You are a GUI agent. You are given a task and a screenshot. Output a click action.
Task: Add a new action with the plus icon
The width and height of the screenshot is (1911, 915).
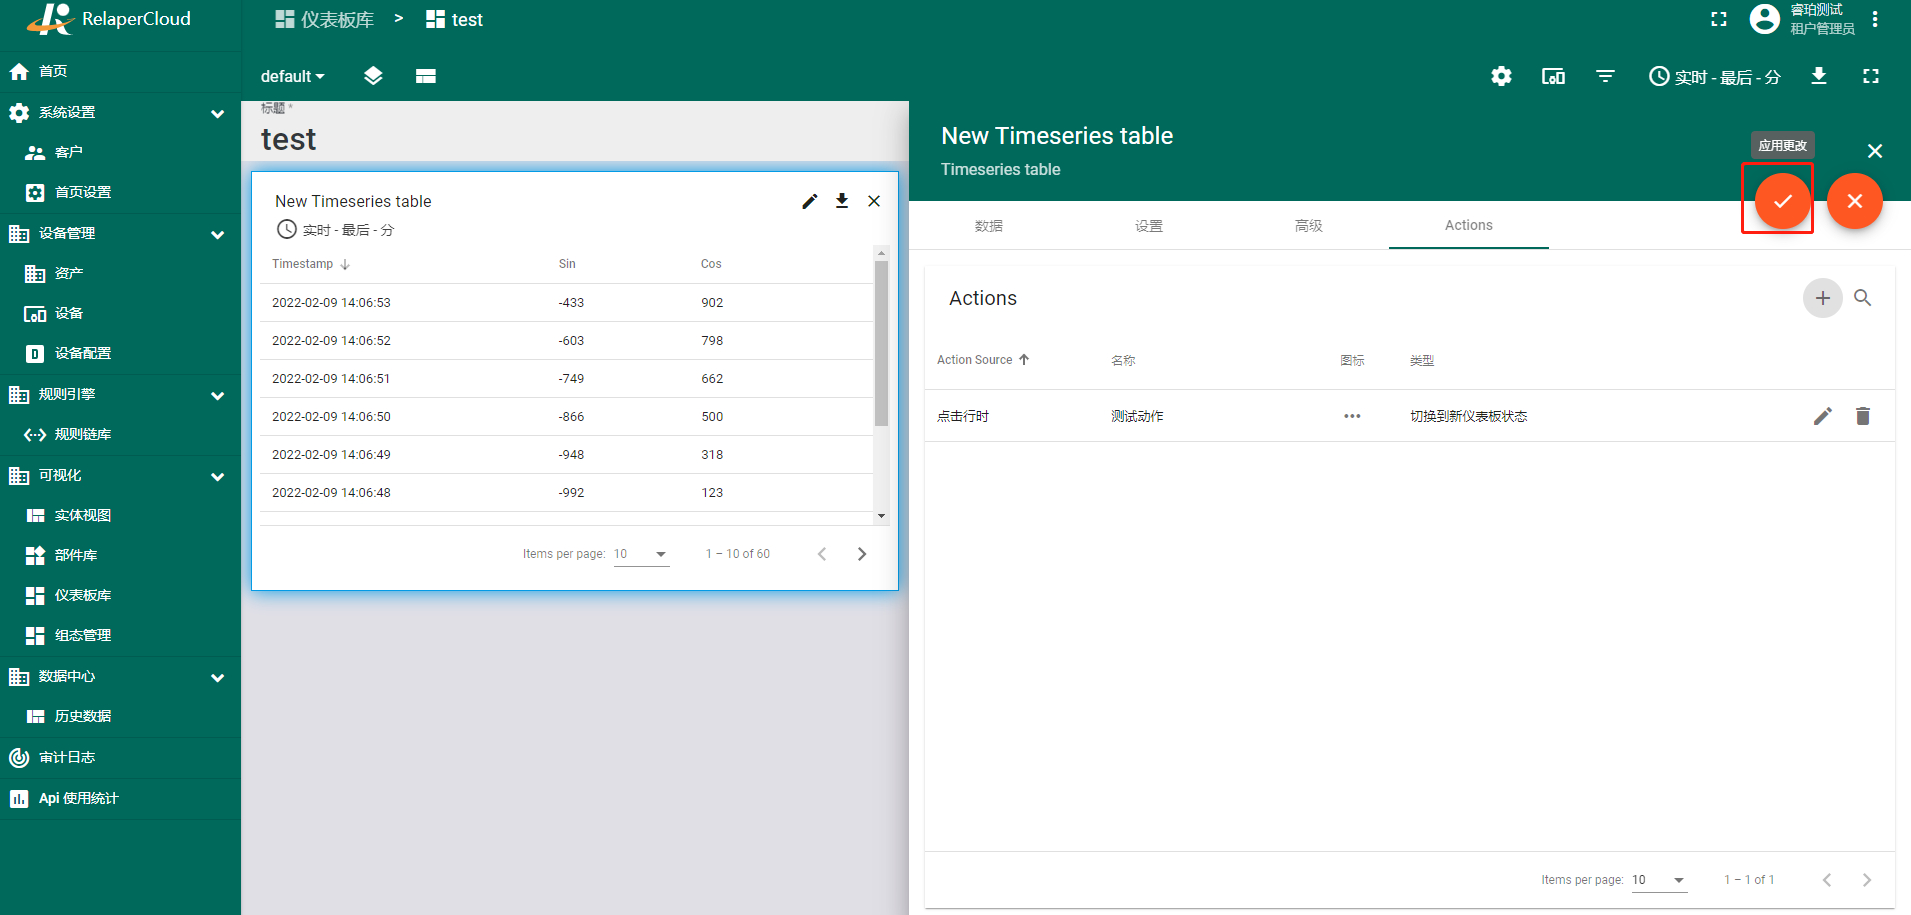tap(1822, 298)
